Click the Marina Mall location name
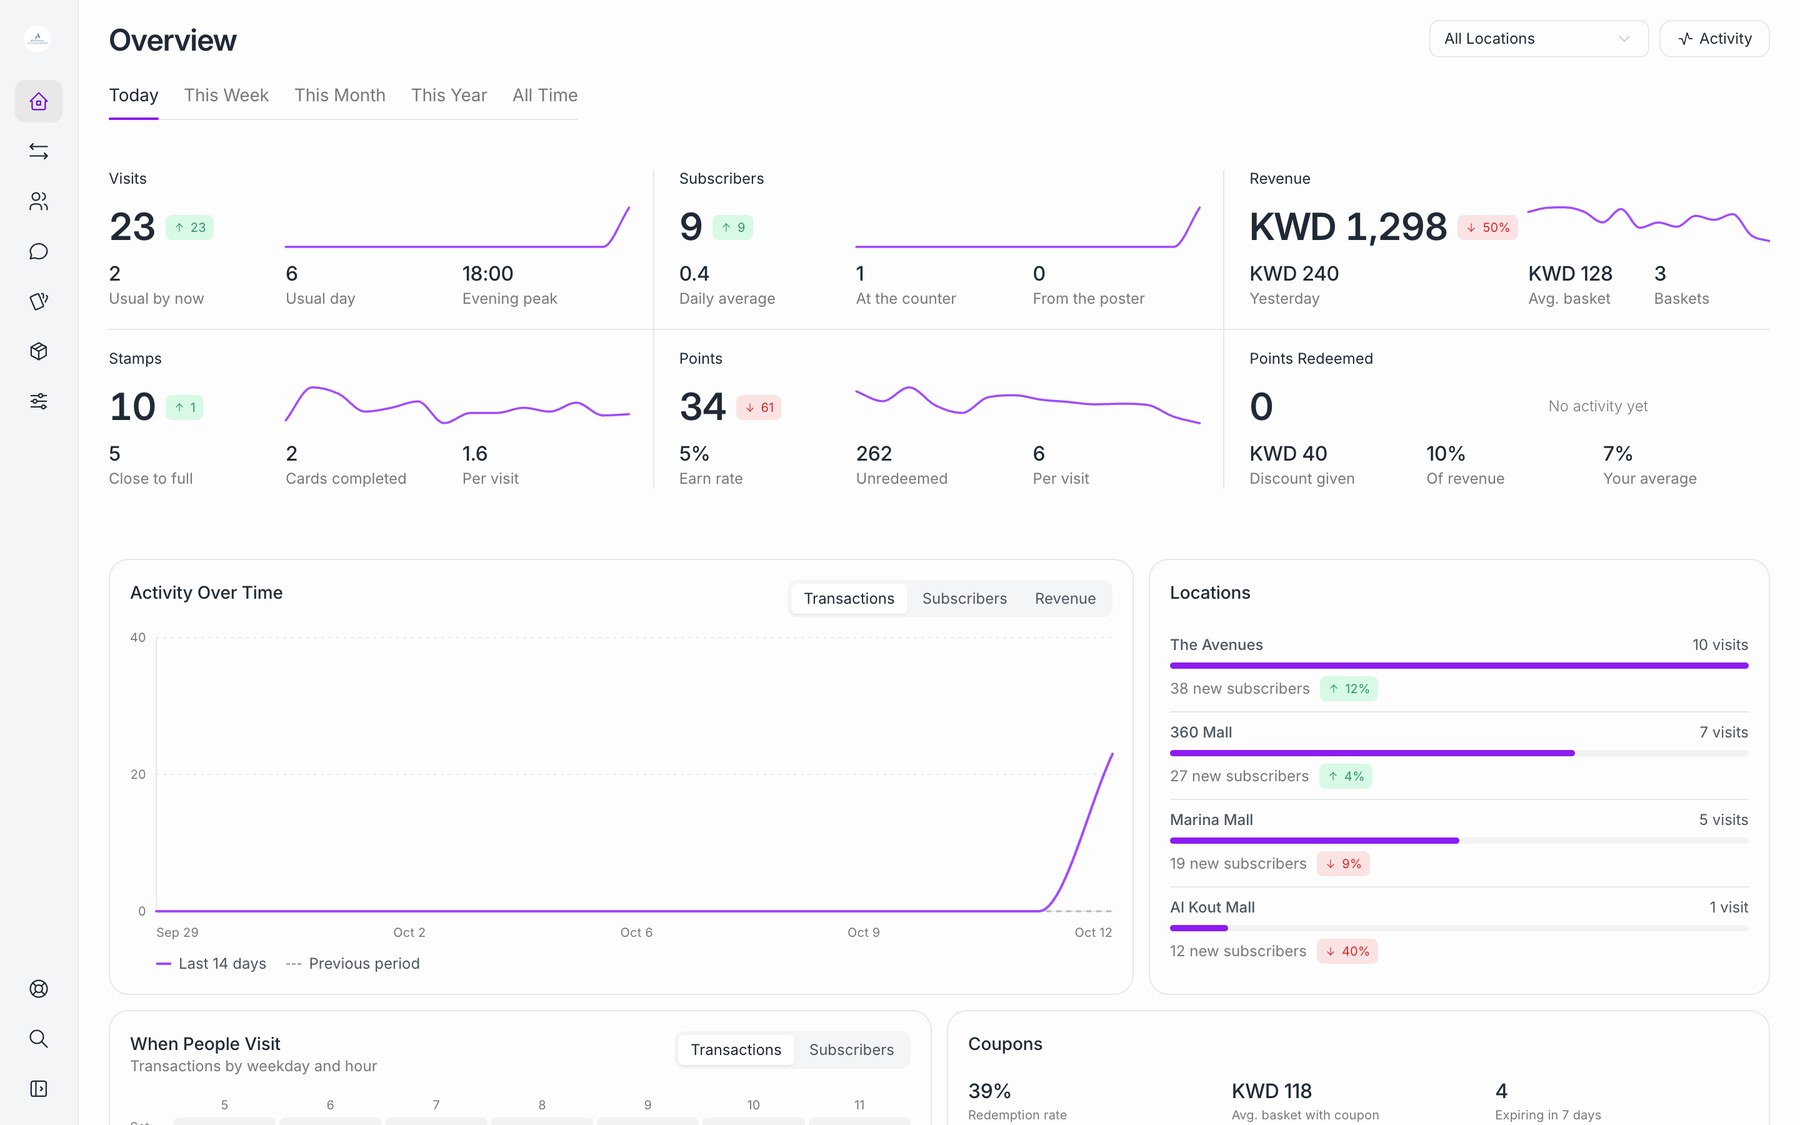 click(x=1211, y=820)
